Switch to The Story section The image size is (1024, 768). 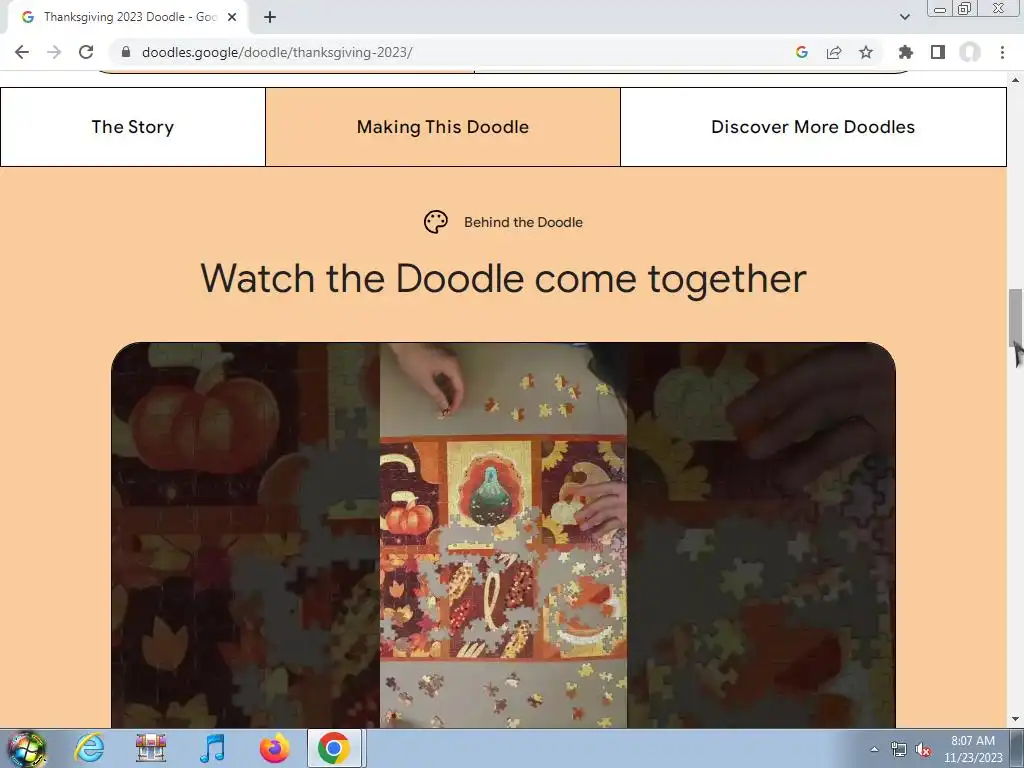tap(133, 127)
